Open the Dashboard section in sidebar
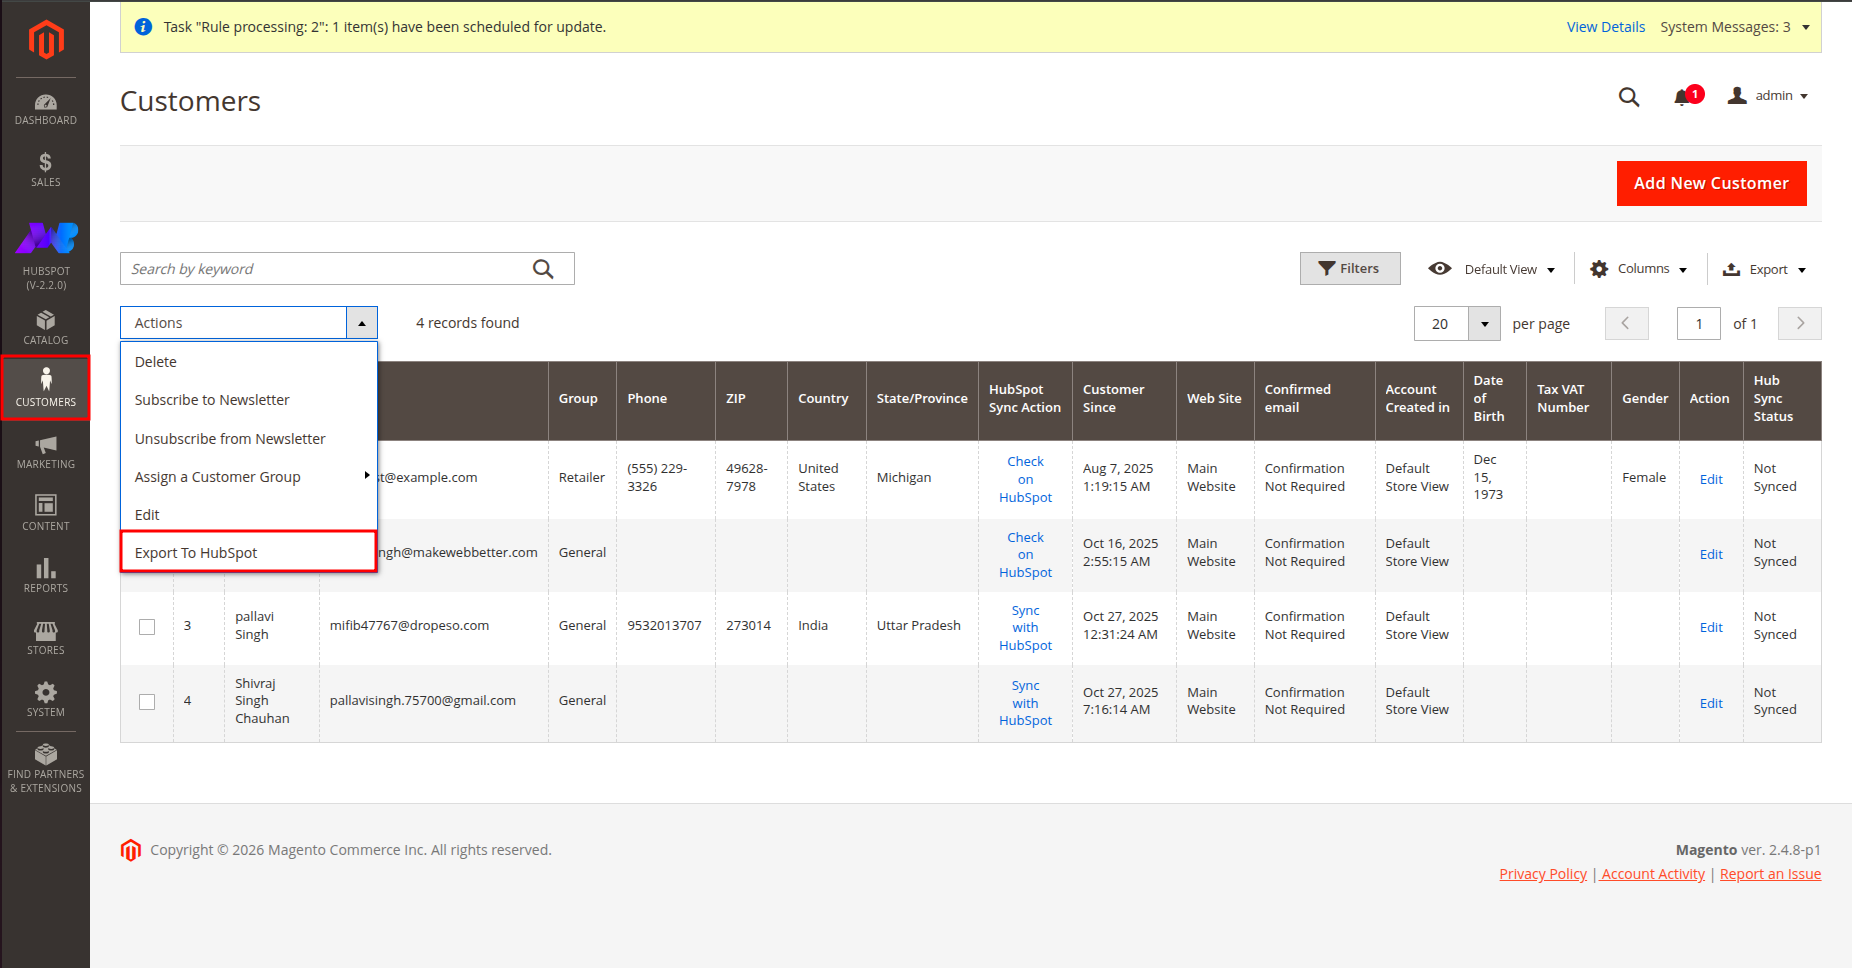 tap(46, 109)
